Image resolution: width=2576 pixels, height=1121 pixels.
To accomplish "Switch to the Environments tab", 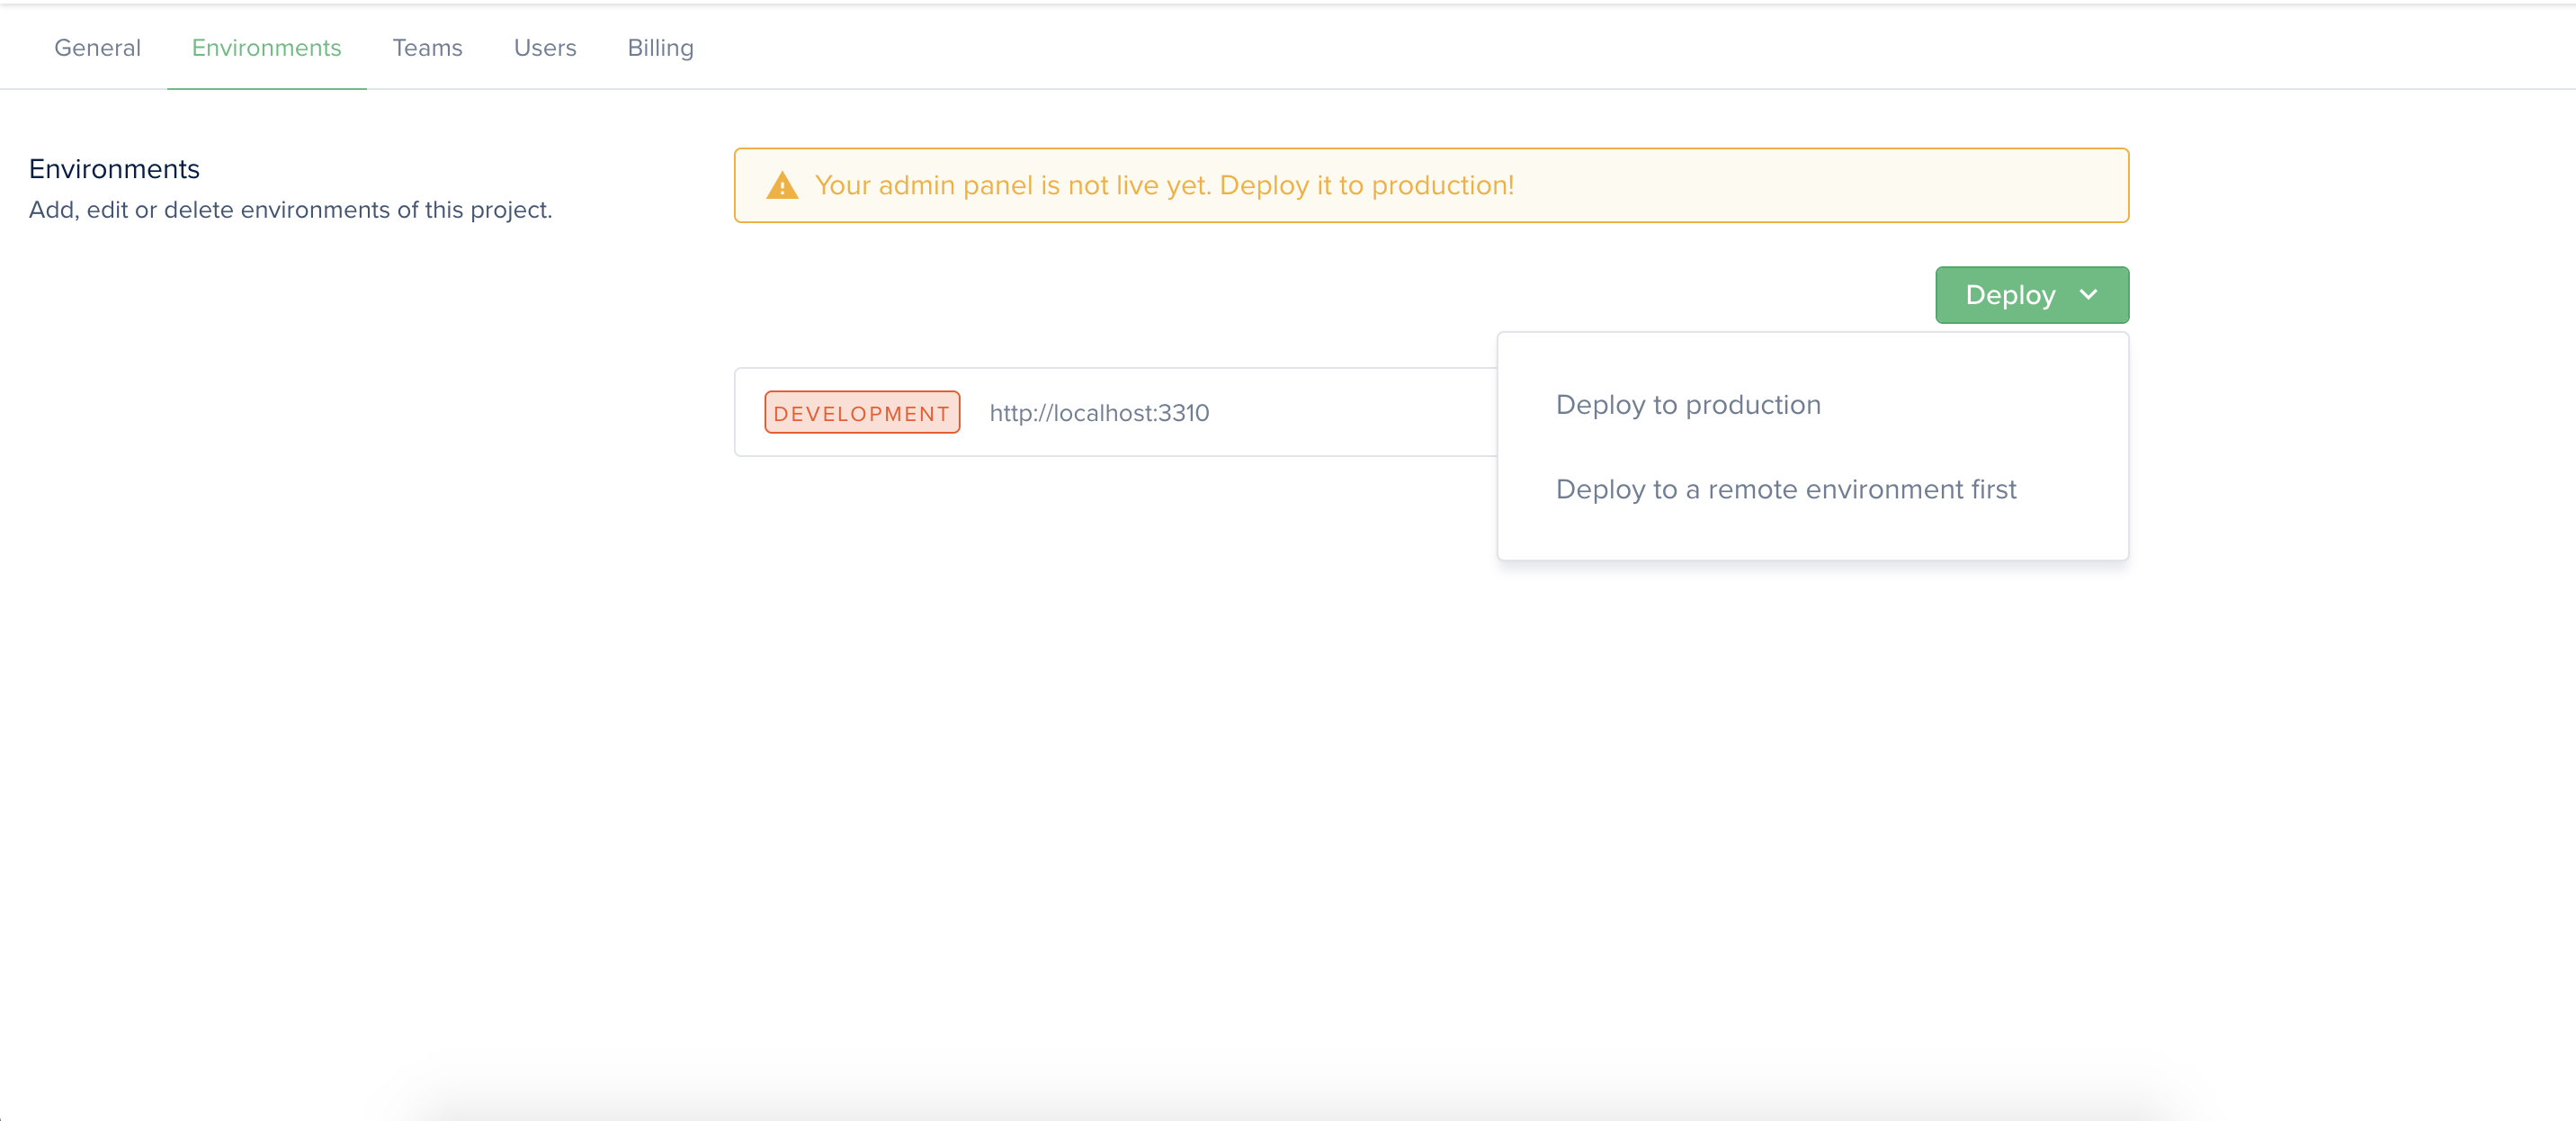I will coord(266,47).
